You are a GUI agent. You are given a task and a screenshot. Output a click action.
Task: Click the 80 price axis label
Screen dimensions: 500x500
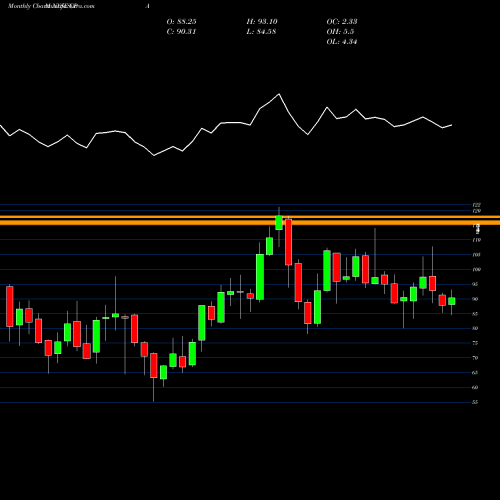pos(475,328)
